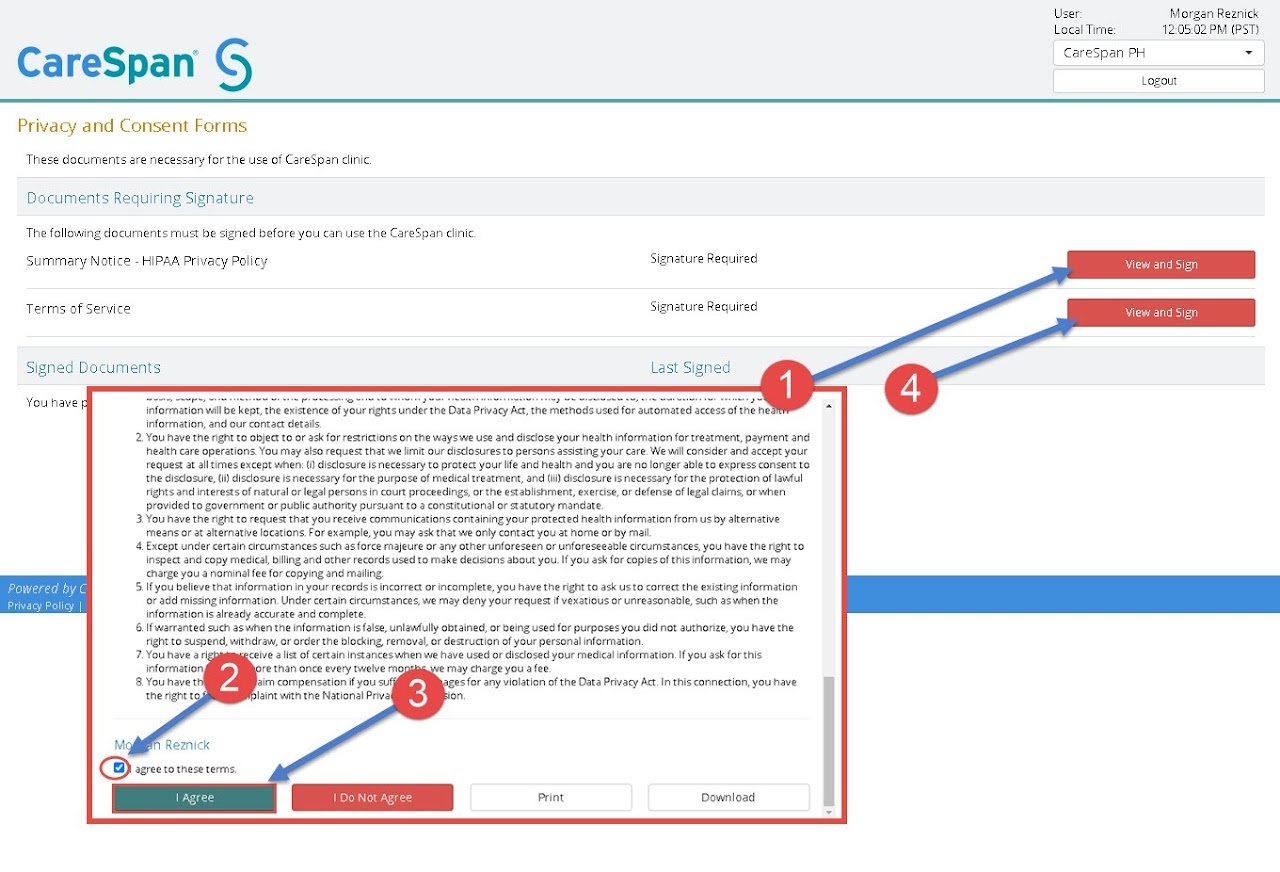This screenshot has width=1280, height=872.
Task: Print the consent document
Action: (551, 797)
